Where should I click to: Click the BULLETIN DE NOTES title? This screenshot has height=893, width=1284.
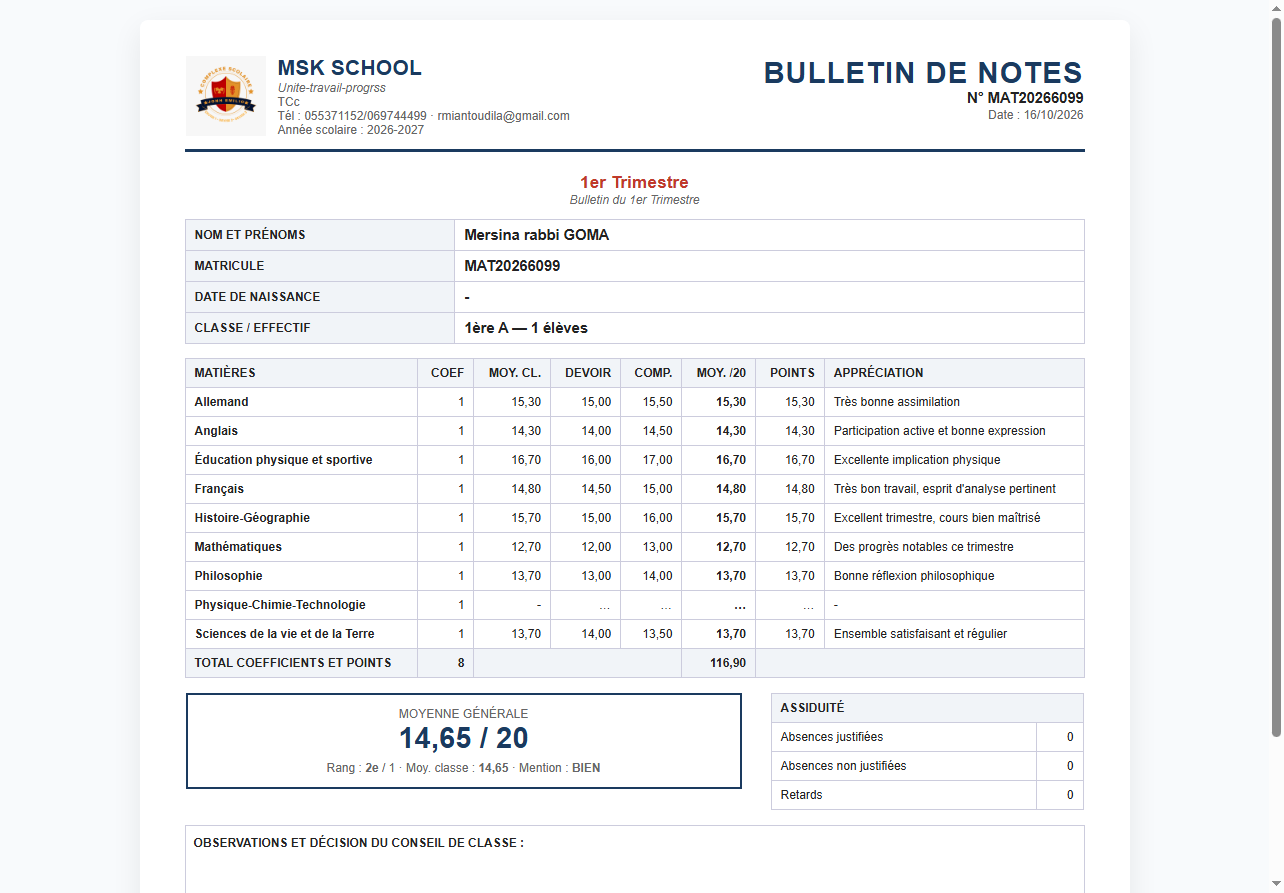pos(923,73)
